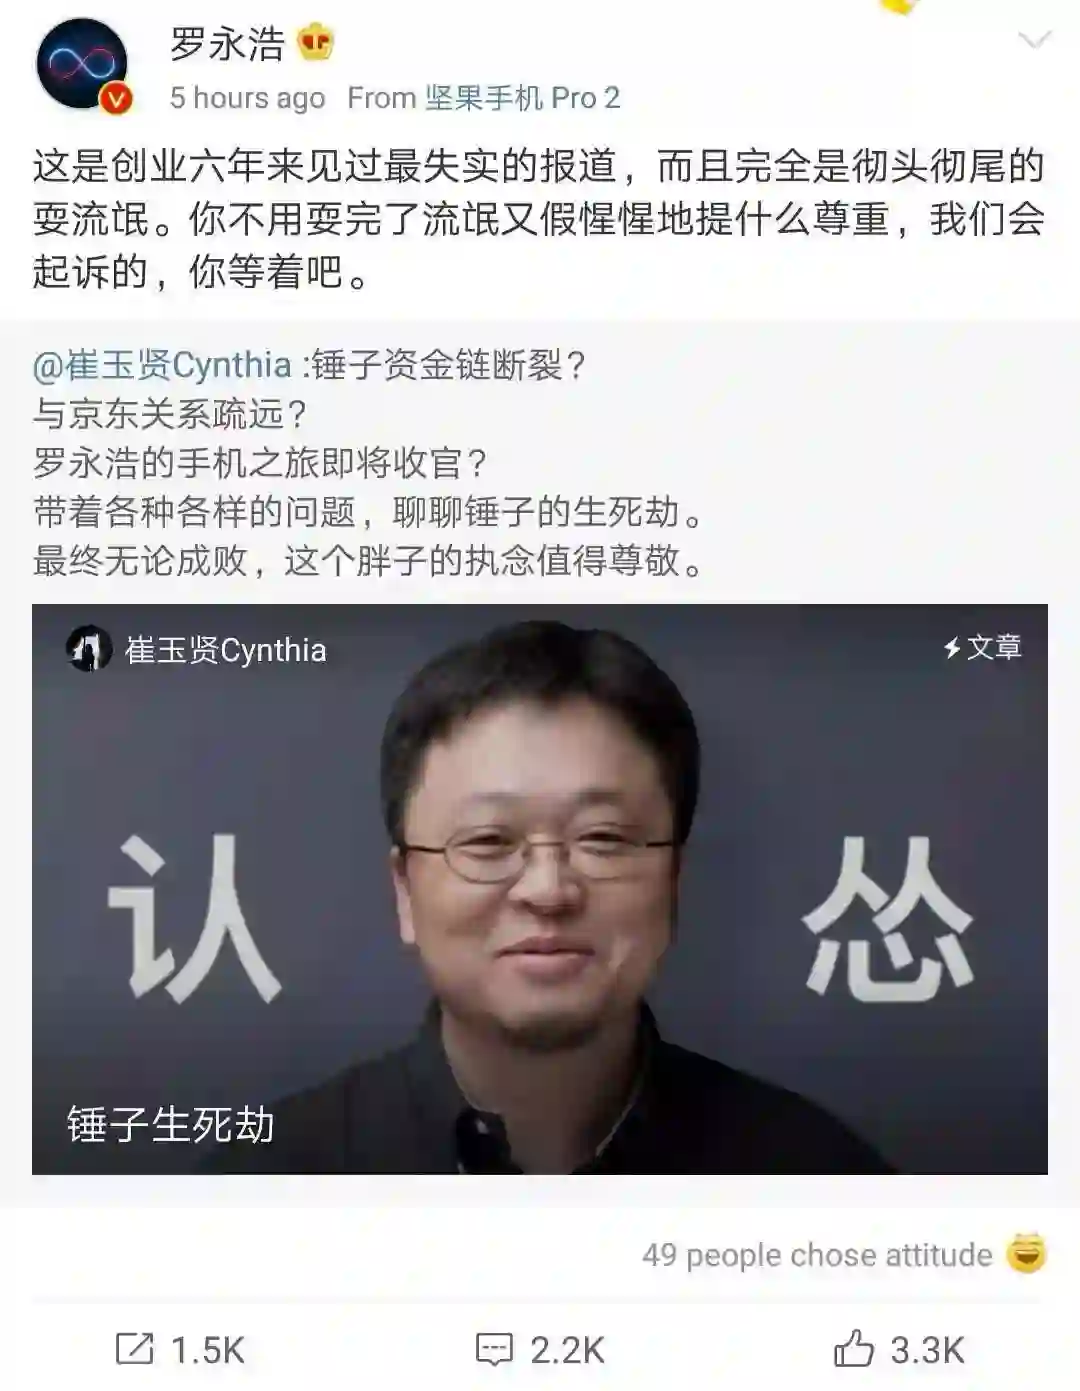
Task: Tap the 2.2K comment count
Action: [567, 1350]
